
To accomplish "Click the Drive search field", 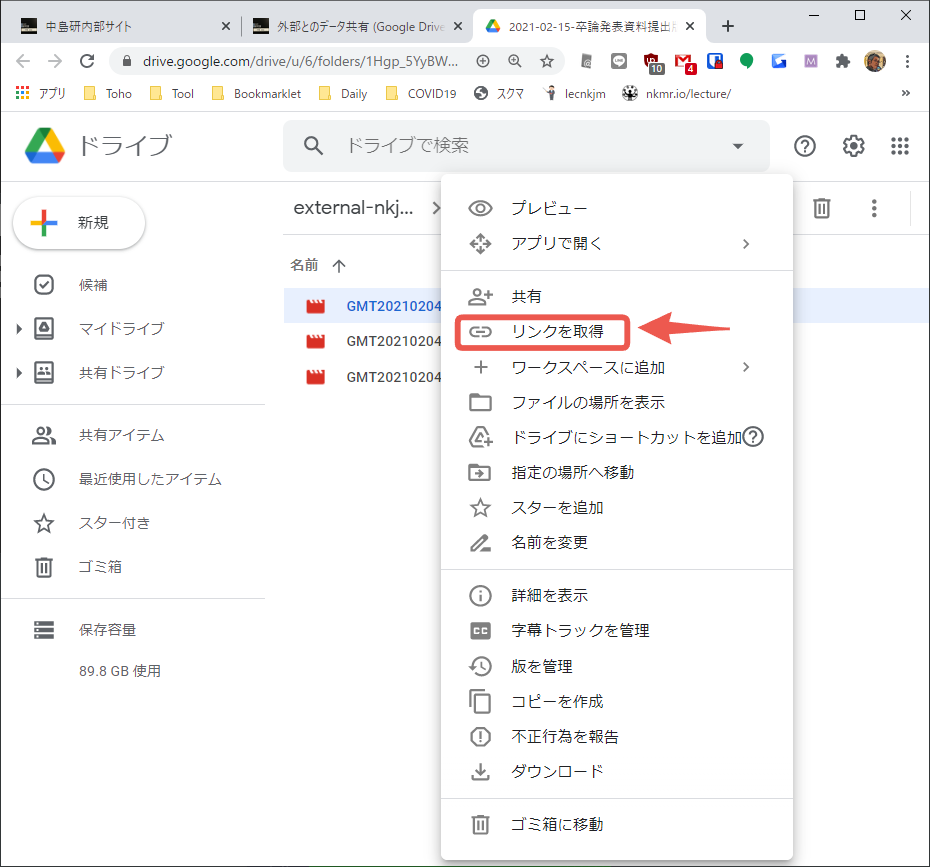I will tap(526, 146).
